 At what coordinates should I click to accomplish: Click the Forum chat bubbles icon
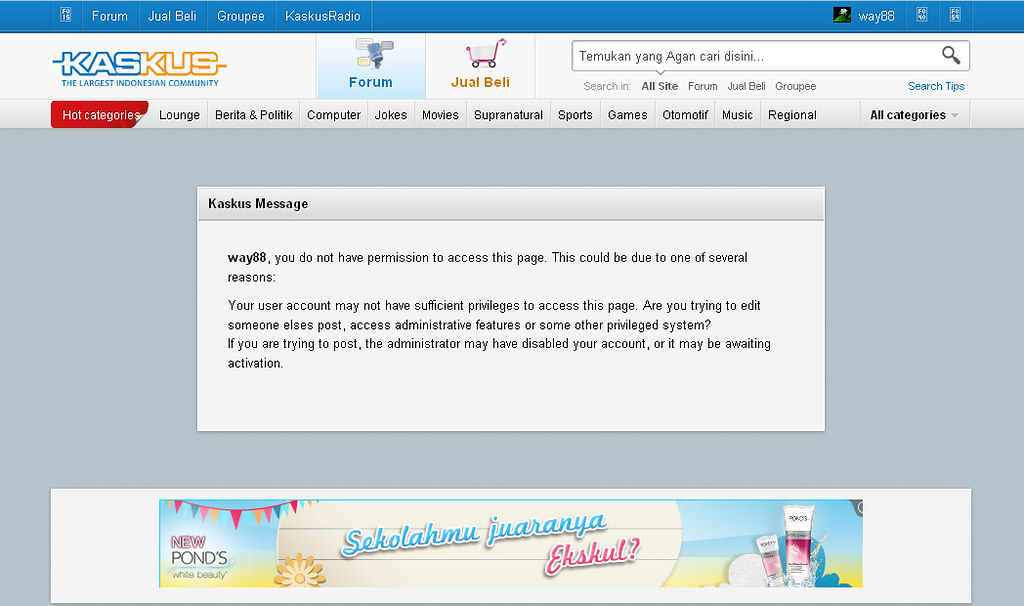tap(374, 54)
